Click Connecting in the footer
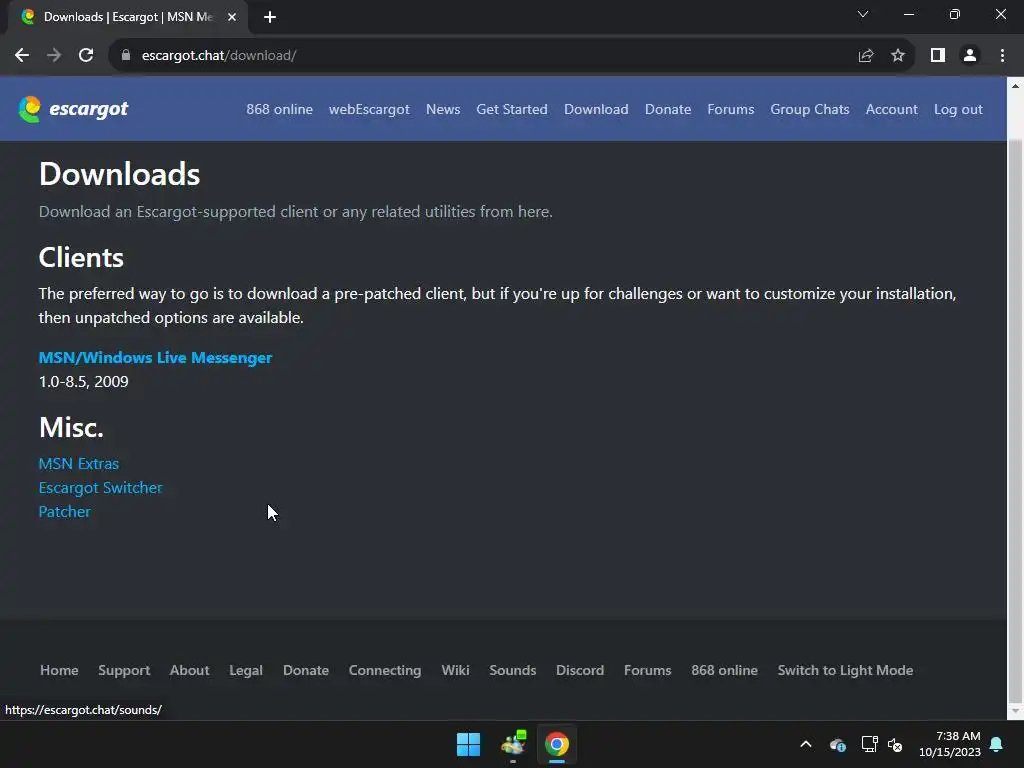This screenshot has width=1024, height=768. coord(385,670)
